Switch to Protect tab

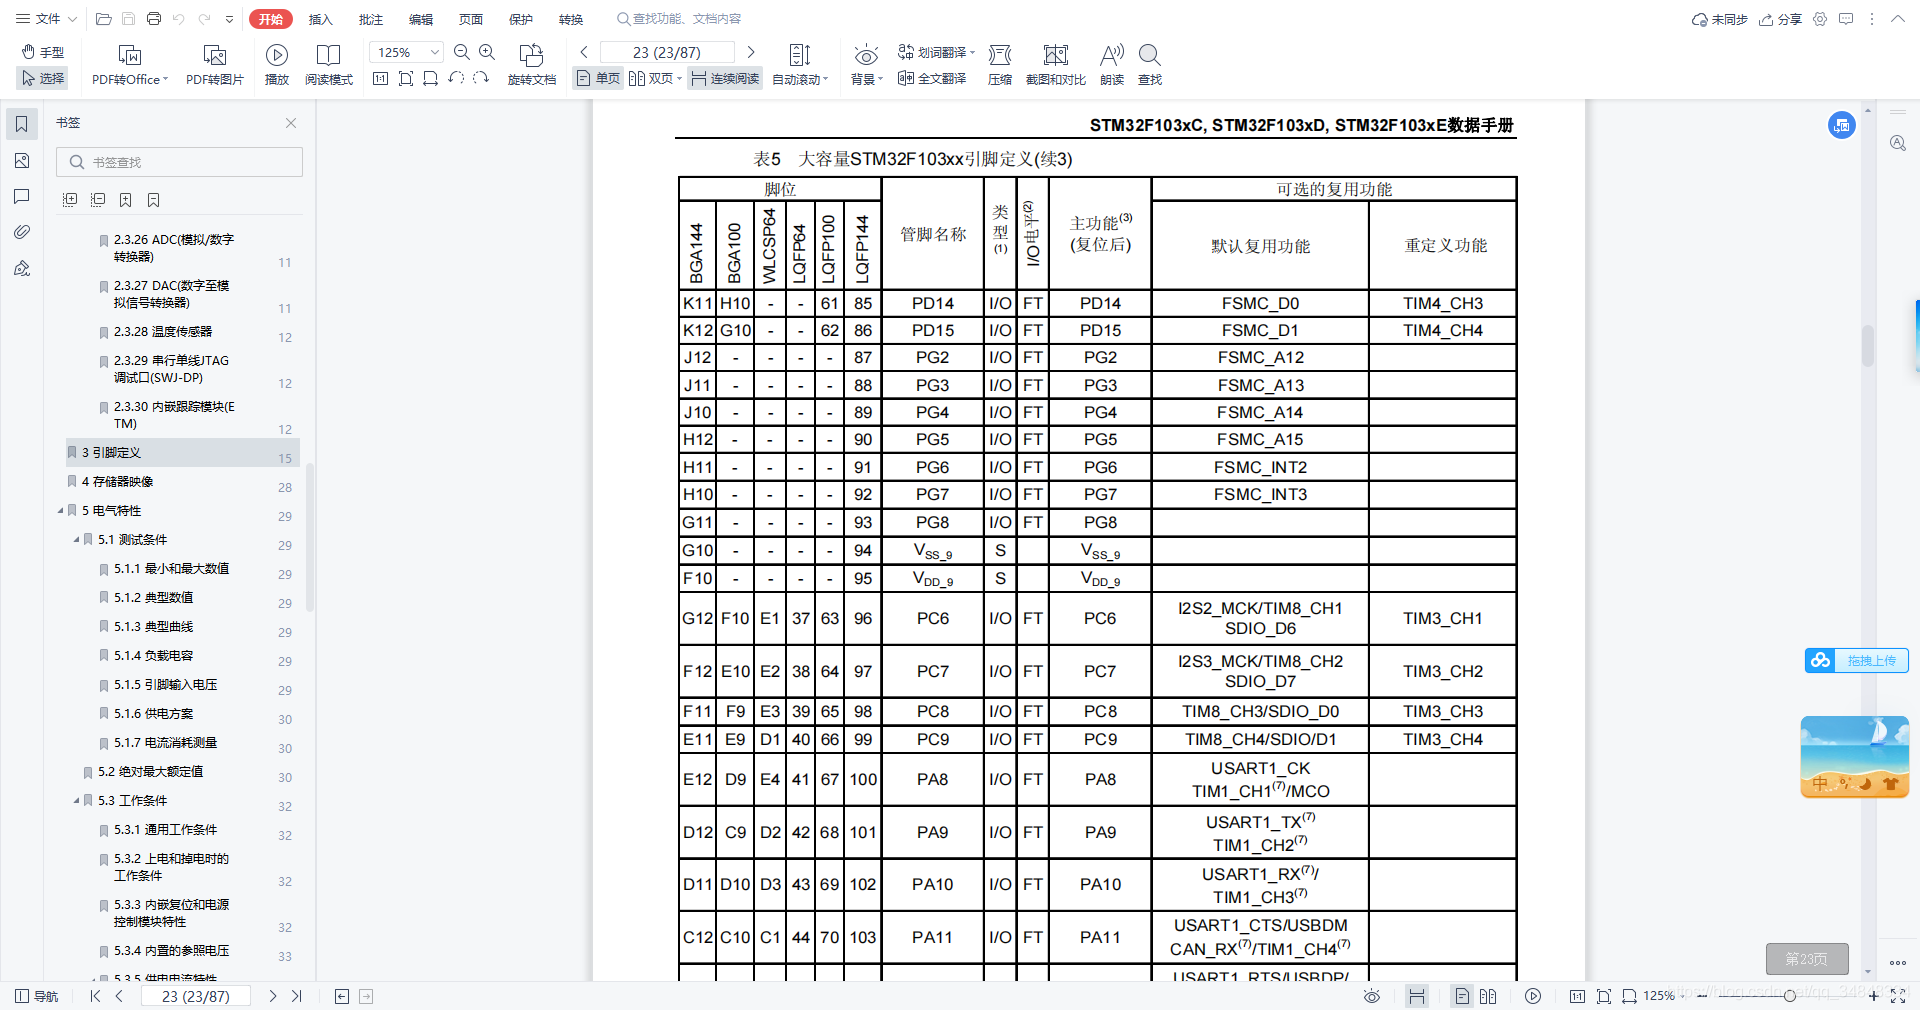pos(521,19)
